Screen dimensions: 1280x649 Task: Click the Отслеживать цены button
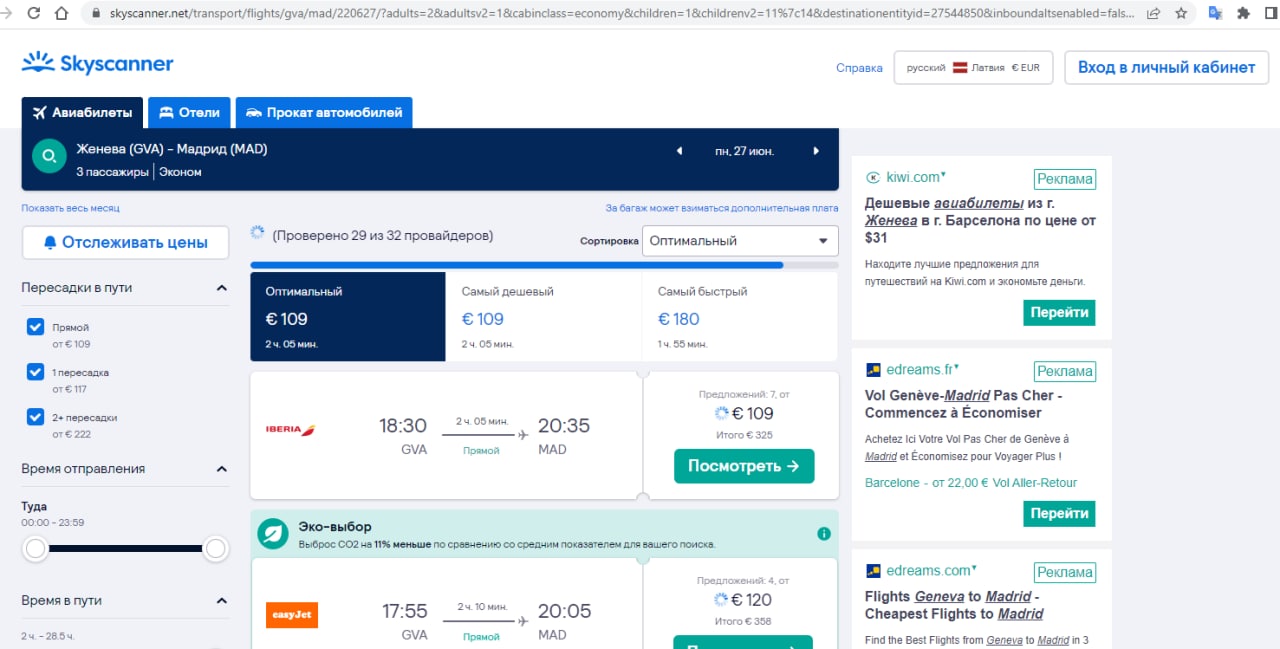[125, 242]
